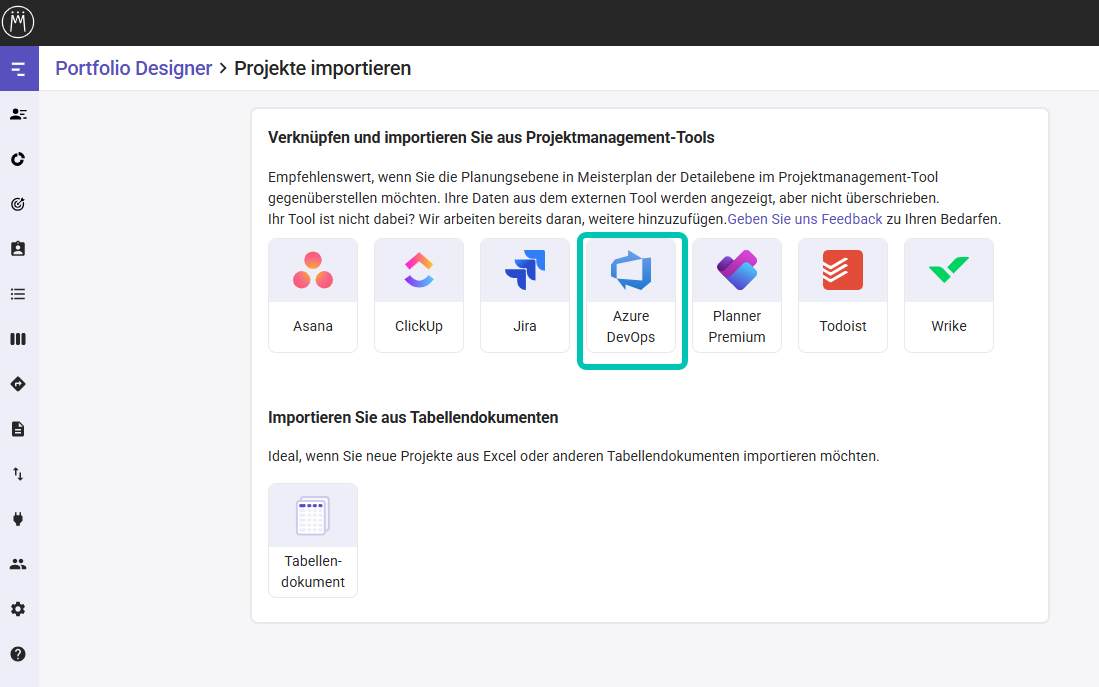Open the document page icon in sidebar
The width and height of the screenshot is (1099, 687).
pyautogui.click(x=18, y=429)
